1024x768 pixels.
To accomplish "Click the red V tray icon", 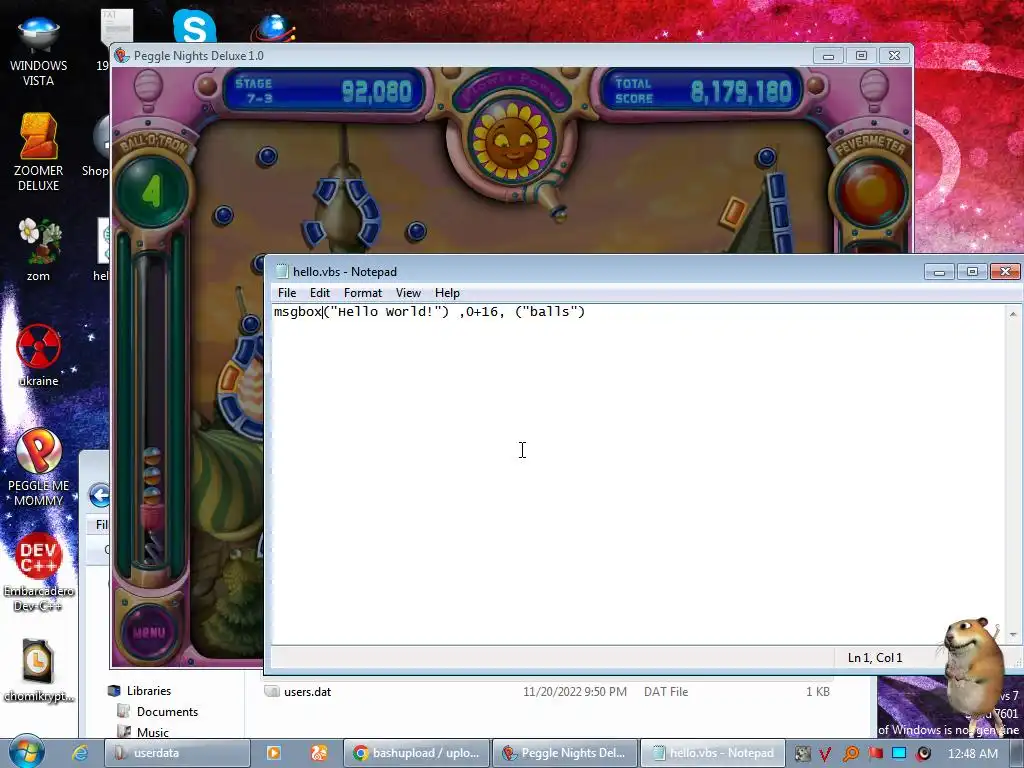I will (825, 754).
